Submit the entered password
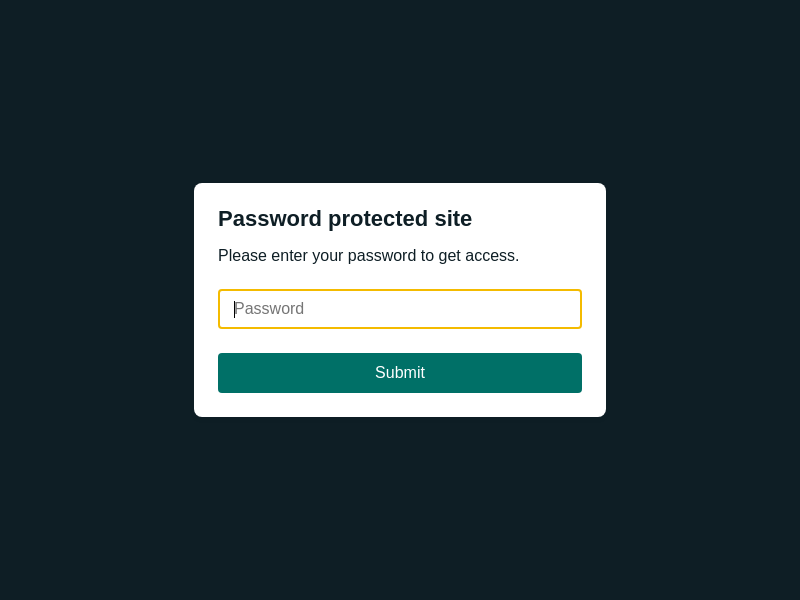This screenshot has height=600, width=800. click(x=400, y=373)
